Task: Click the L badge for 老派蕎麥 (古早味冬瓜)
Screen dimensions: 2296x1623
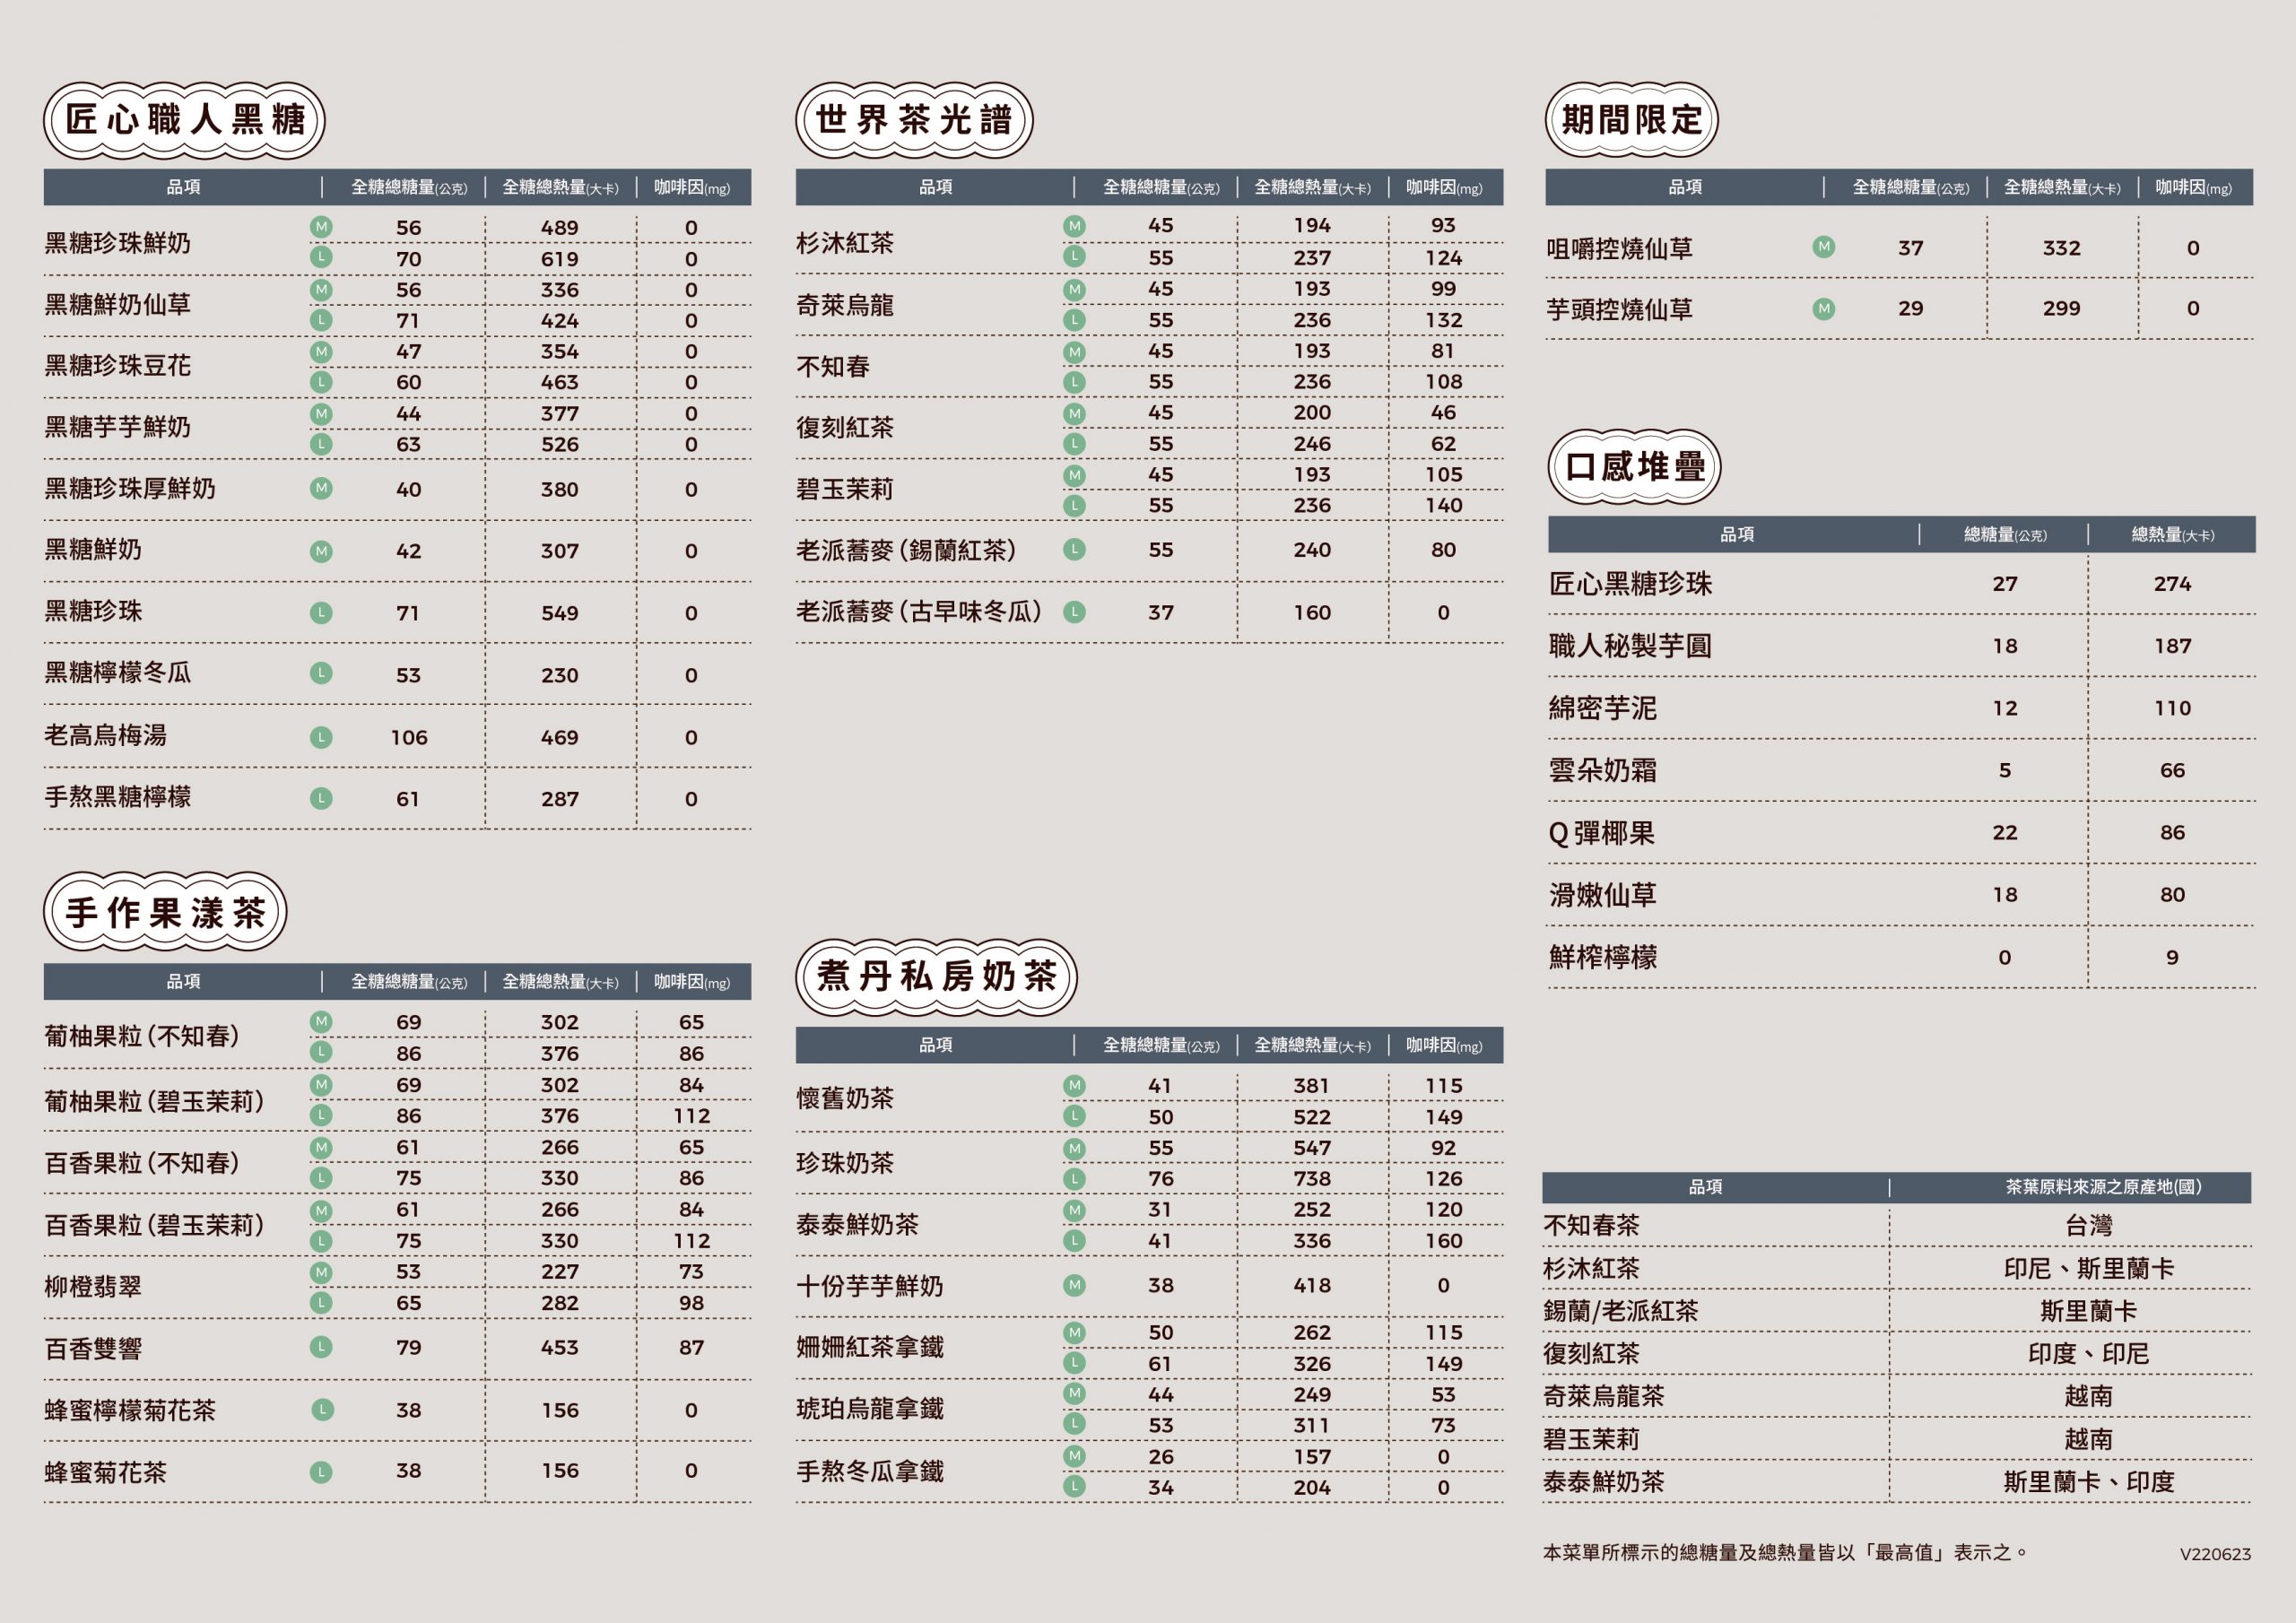Action: (1074, 612)
